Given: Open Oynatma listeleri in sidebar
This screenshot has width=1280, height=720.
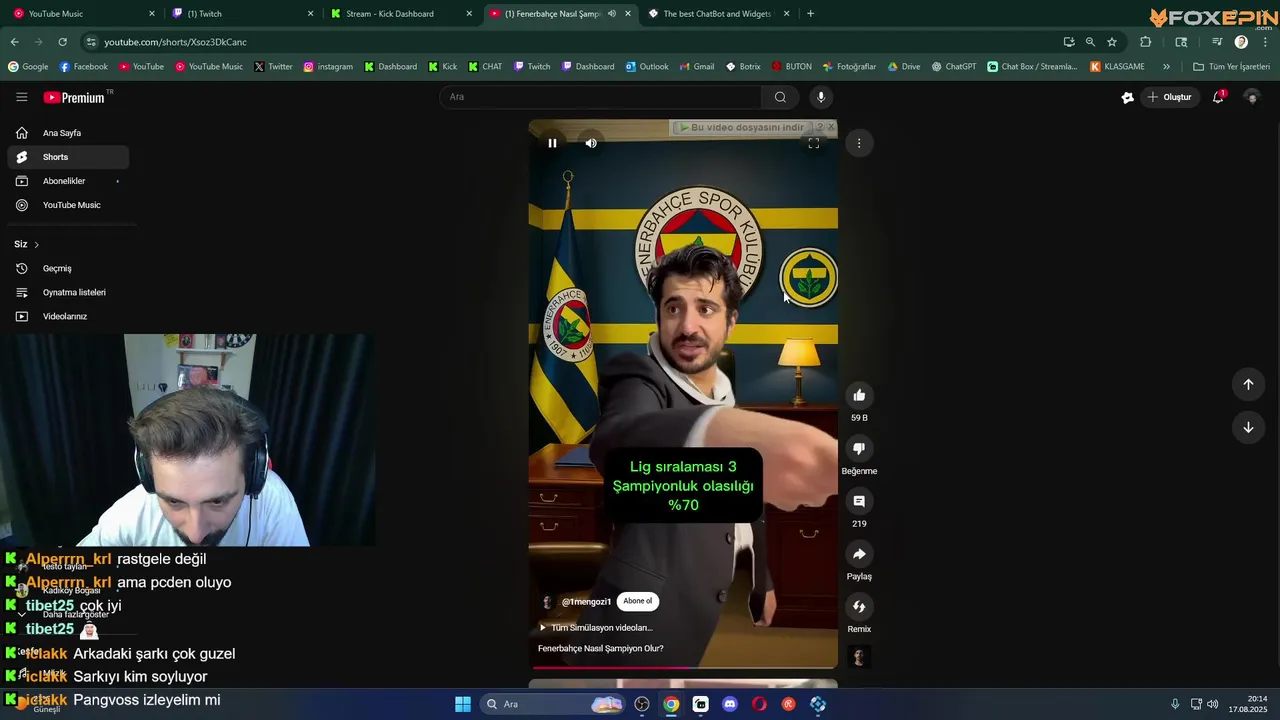Looking at the screenshot, I should [x=68, y=292].
